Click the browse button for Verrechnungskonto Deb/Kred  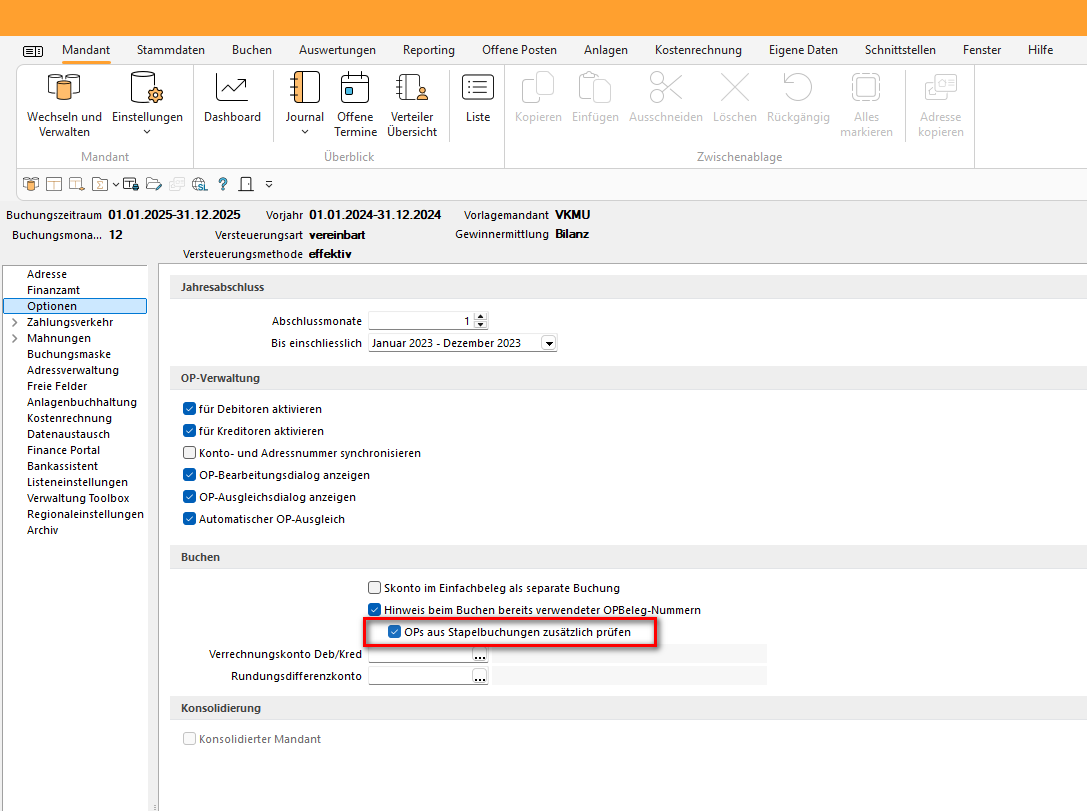tap(480, 655)
